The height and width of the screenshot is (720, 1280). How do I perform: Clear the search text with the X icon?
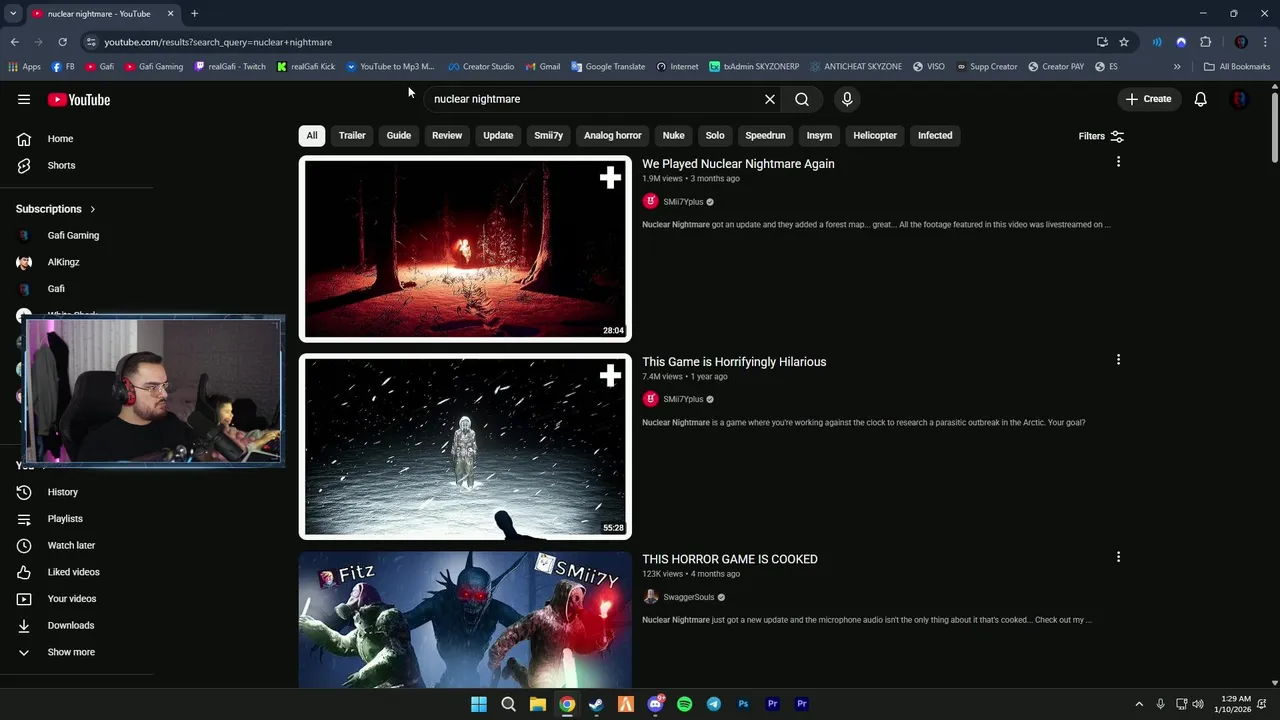coord(770,99)
